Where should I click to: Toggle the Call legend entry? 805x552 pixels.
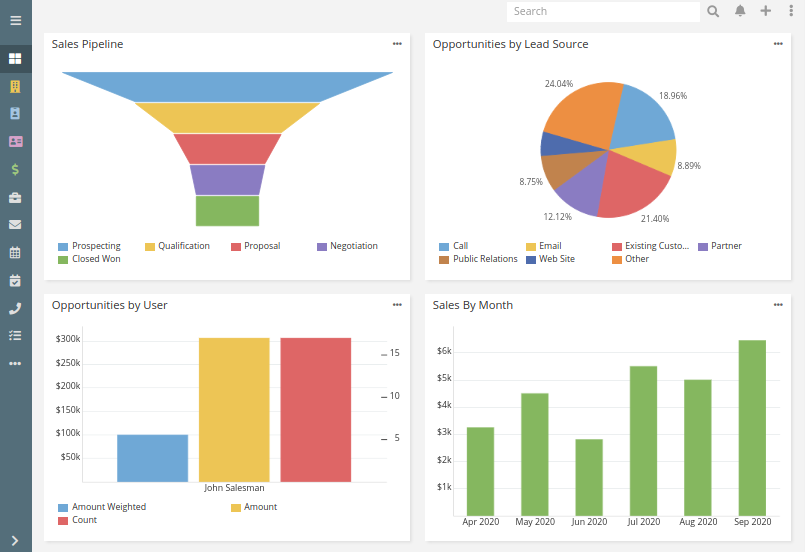coord(454,246)
